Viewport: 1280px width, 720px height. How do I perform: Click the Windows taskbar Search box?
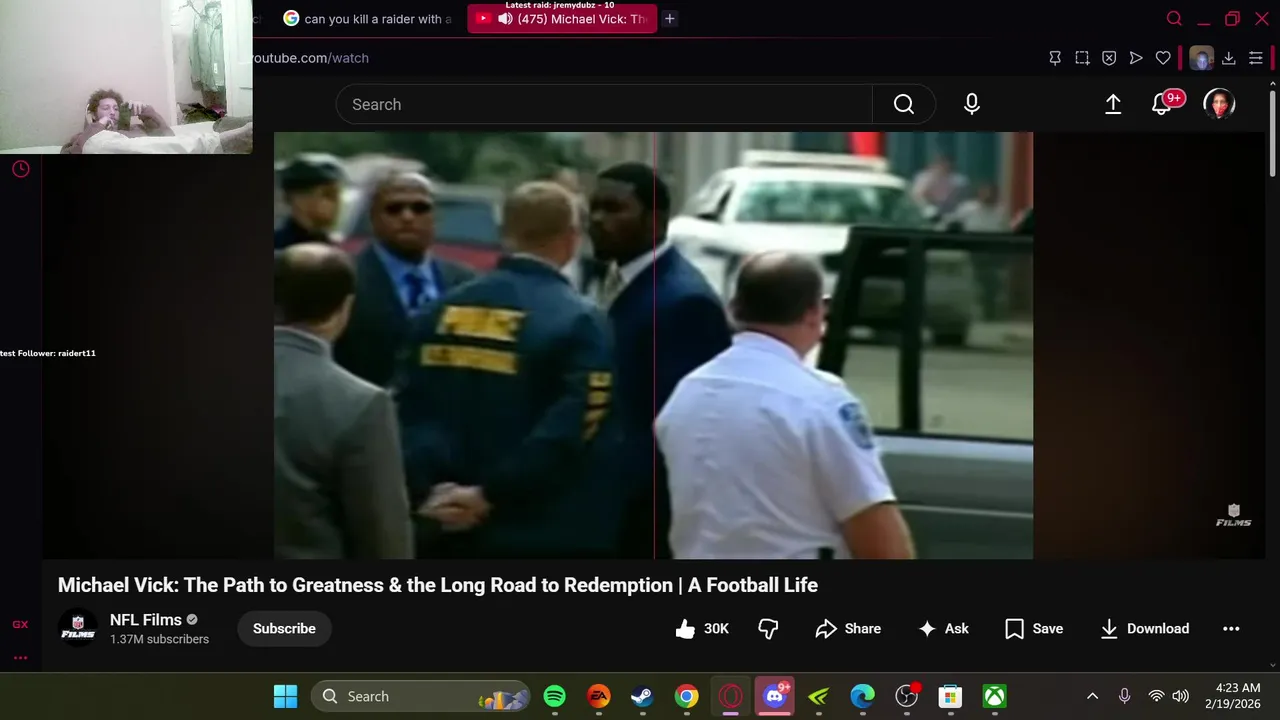421,696
